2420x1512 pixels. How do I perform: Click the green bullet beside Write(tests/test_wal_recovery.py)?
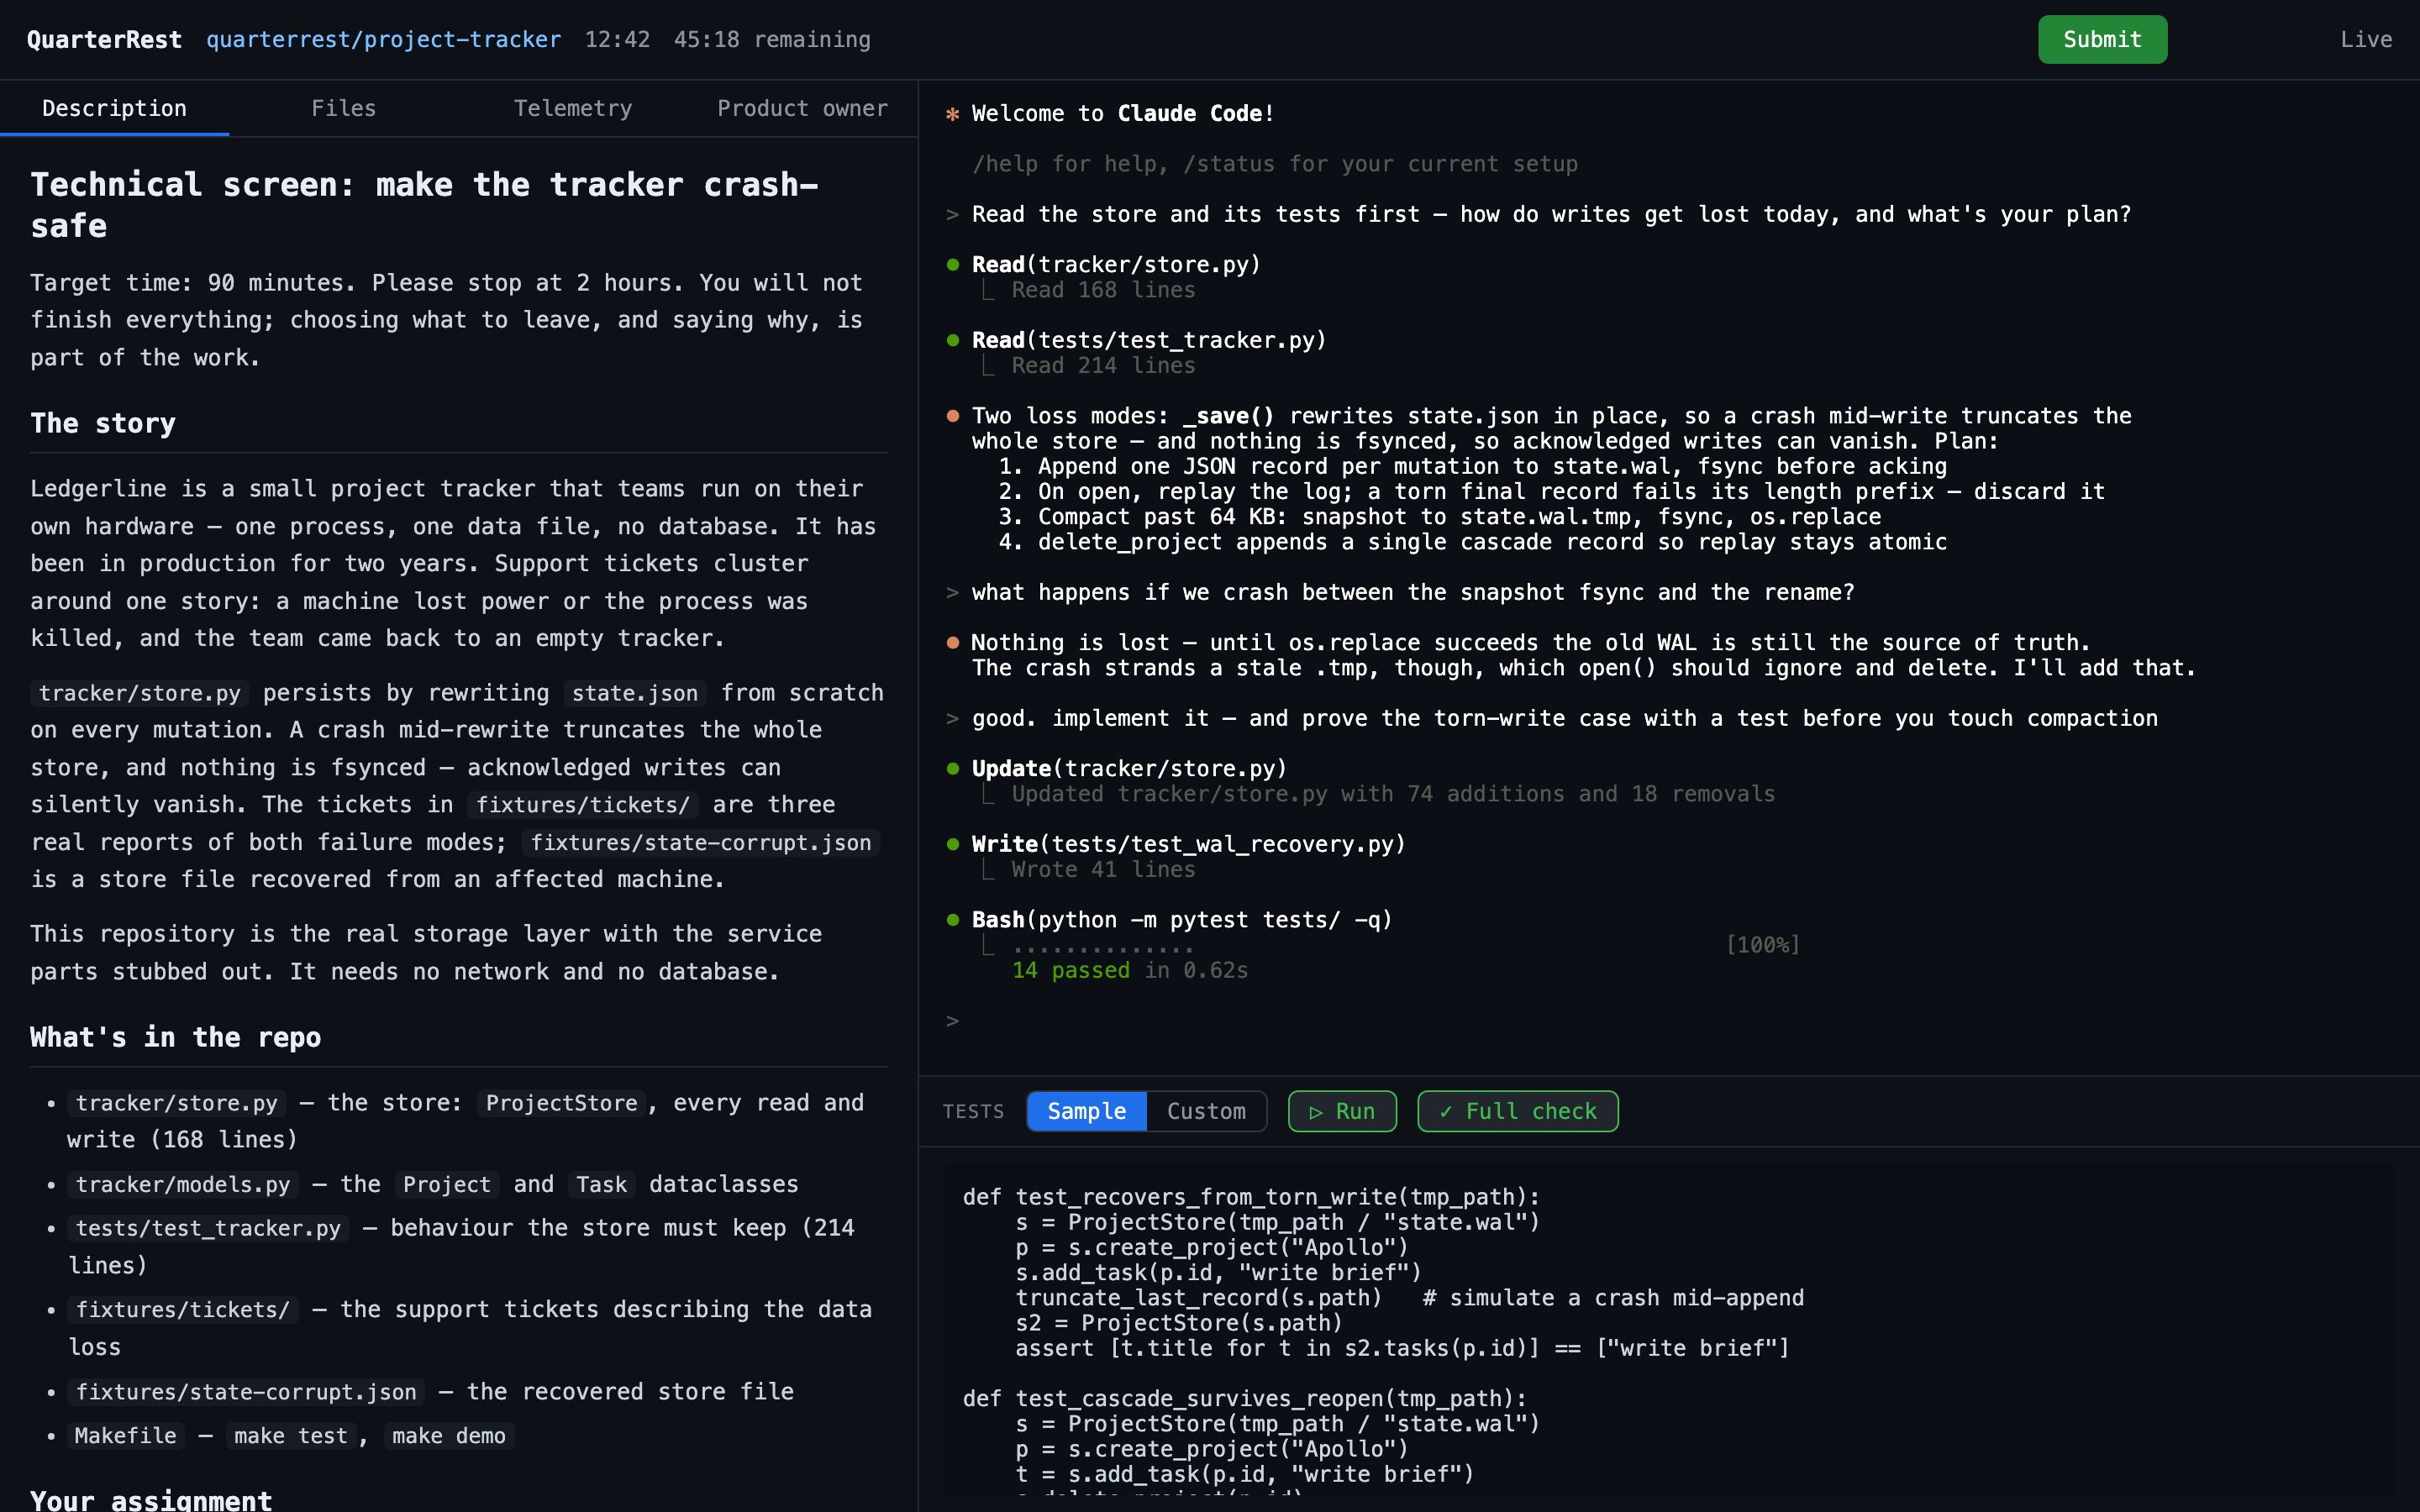pyautogui.click(x=952, y=844)
